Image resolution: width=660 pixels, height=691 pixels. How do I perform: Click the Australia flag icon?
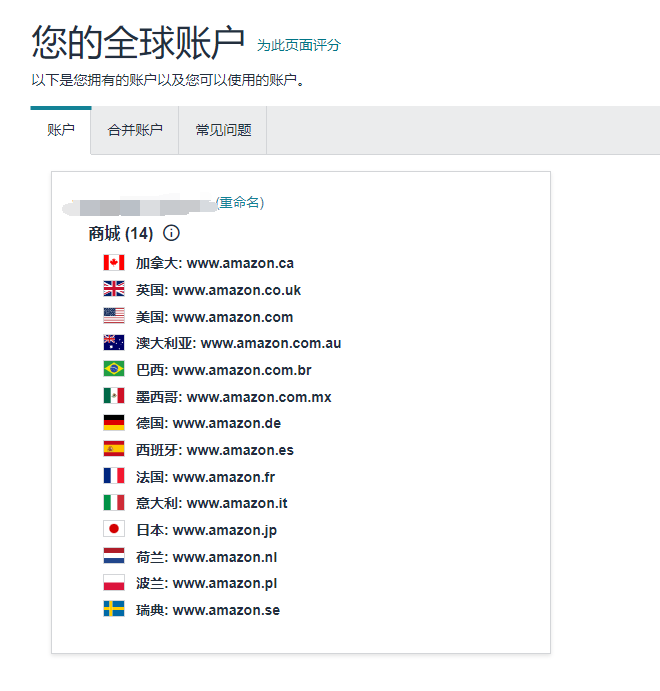pos(114,342)
